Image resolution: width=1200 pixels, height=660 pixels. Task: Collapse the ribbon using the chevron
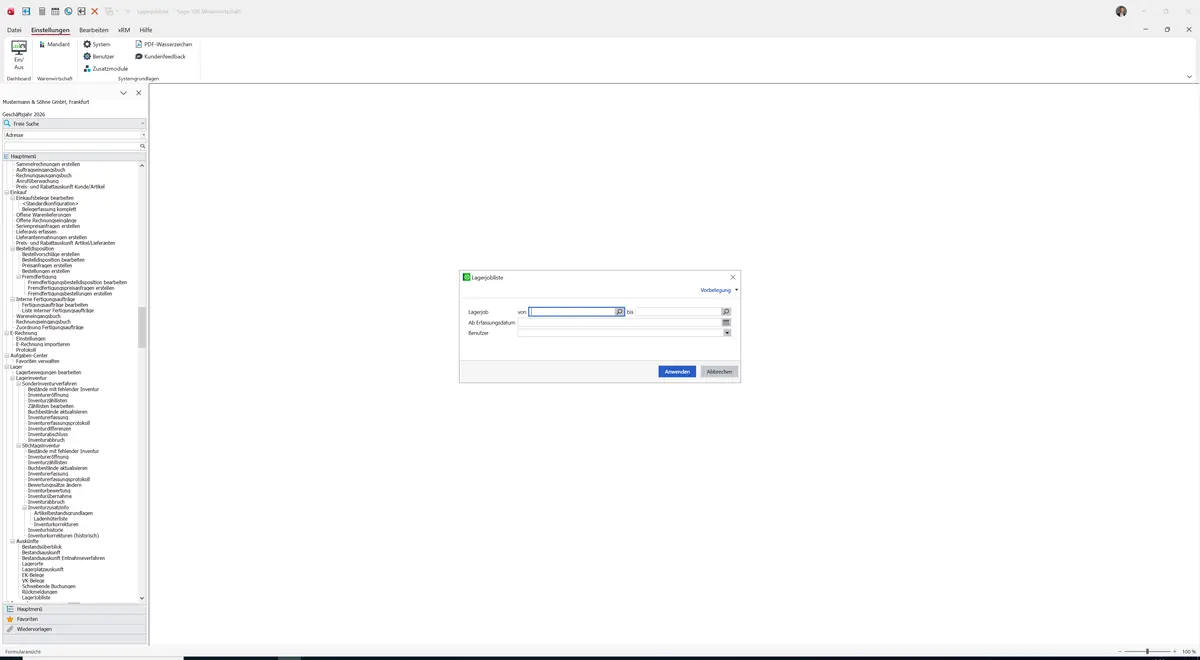[x=1189, y=76]
